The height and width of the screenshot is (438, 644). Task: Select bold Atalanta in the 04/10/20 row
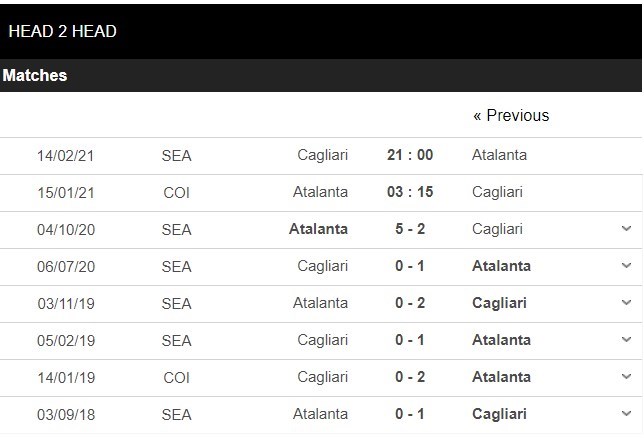click(318, 229)
